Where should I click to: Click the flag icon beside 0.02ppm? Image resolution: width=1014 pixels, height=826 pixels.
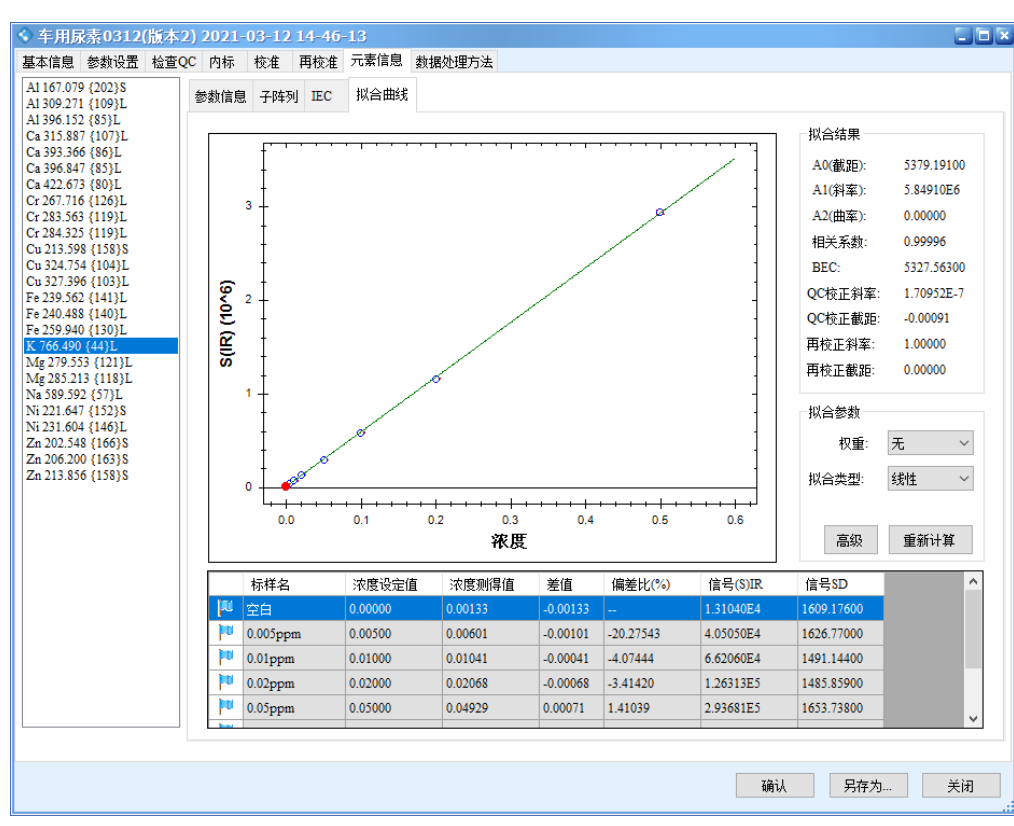(225, 683)
